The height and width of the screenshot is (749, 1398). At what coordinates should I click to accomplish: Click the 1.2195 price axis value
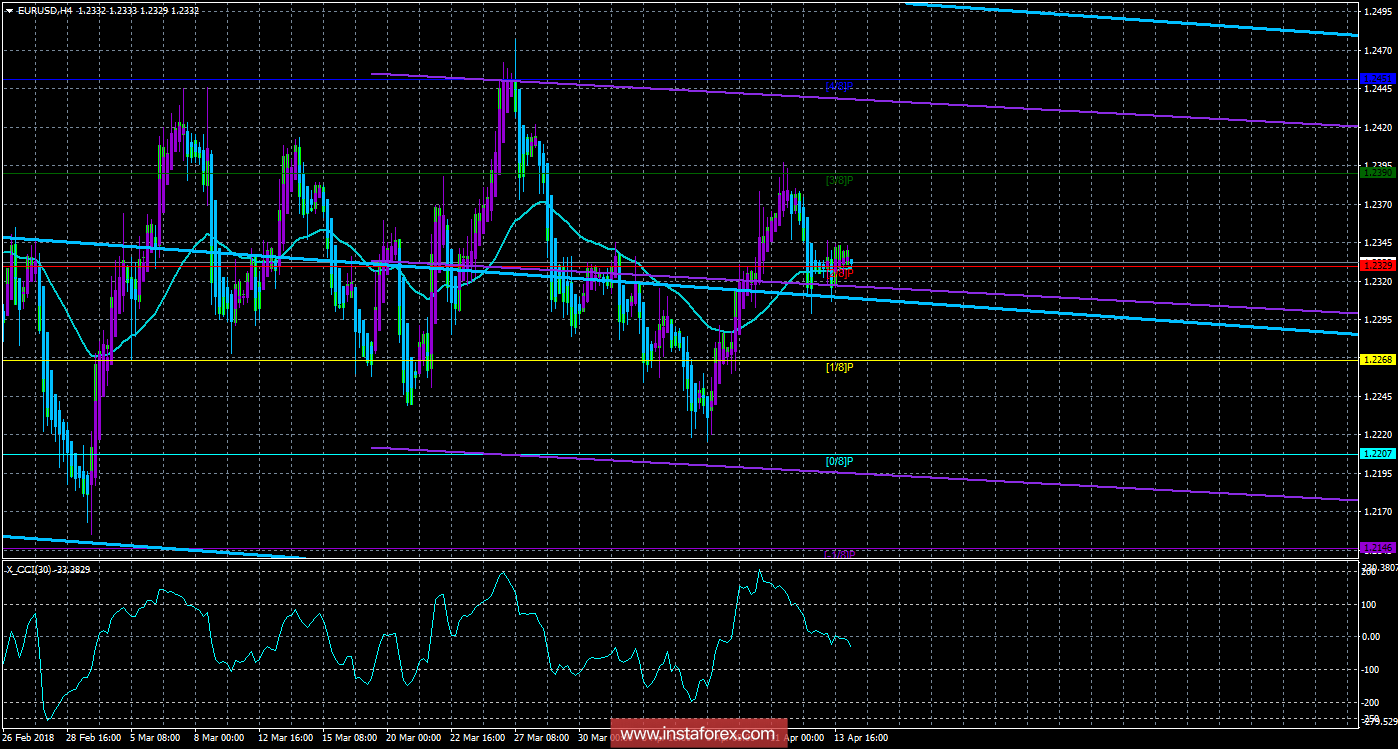point(1377,473)
